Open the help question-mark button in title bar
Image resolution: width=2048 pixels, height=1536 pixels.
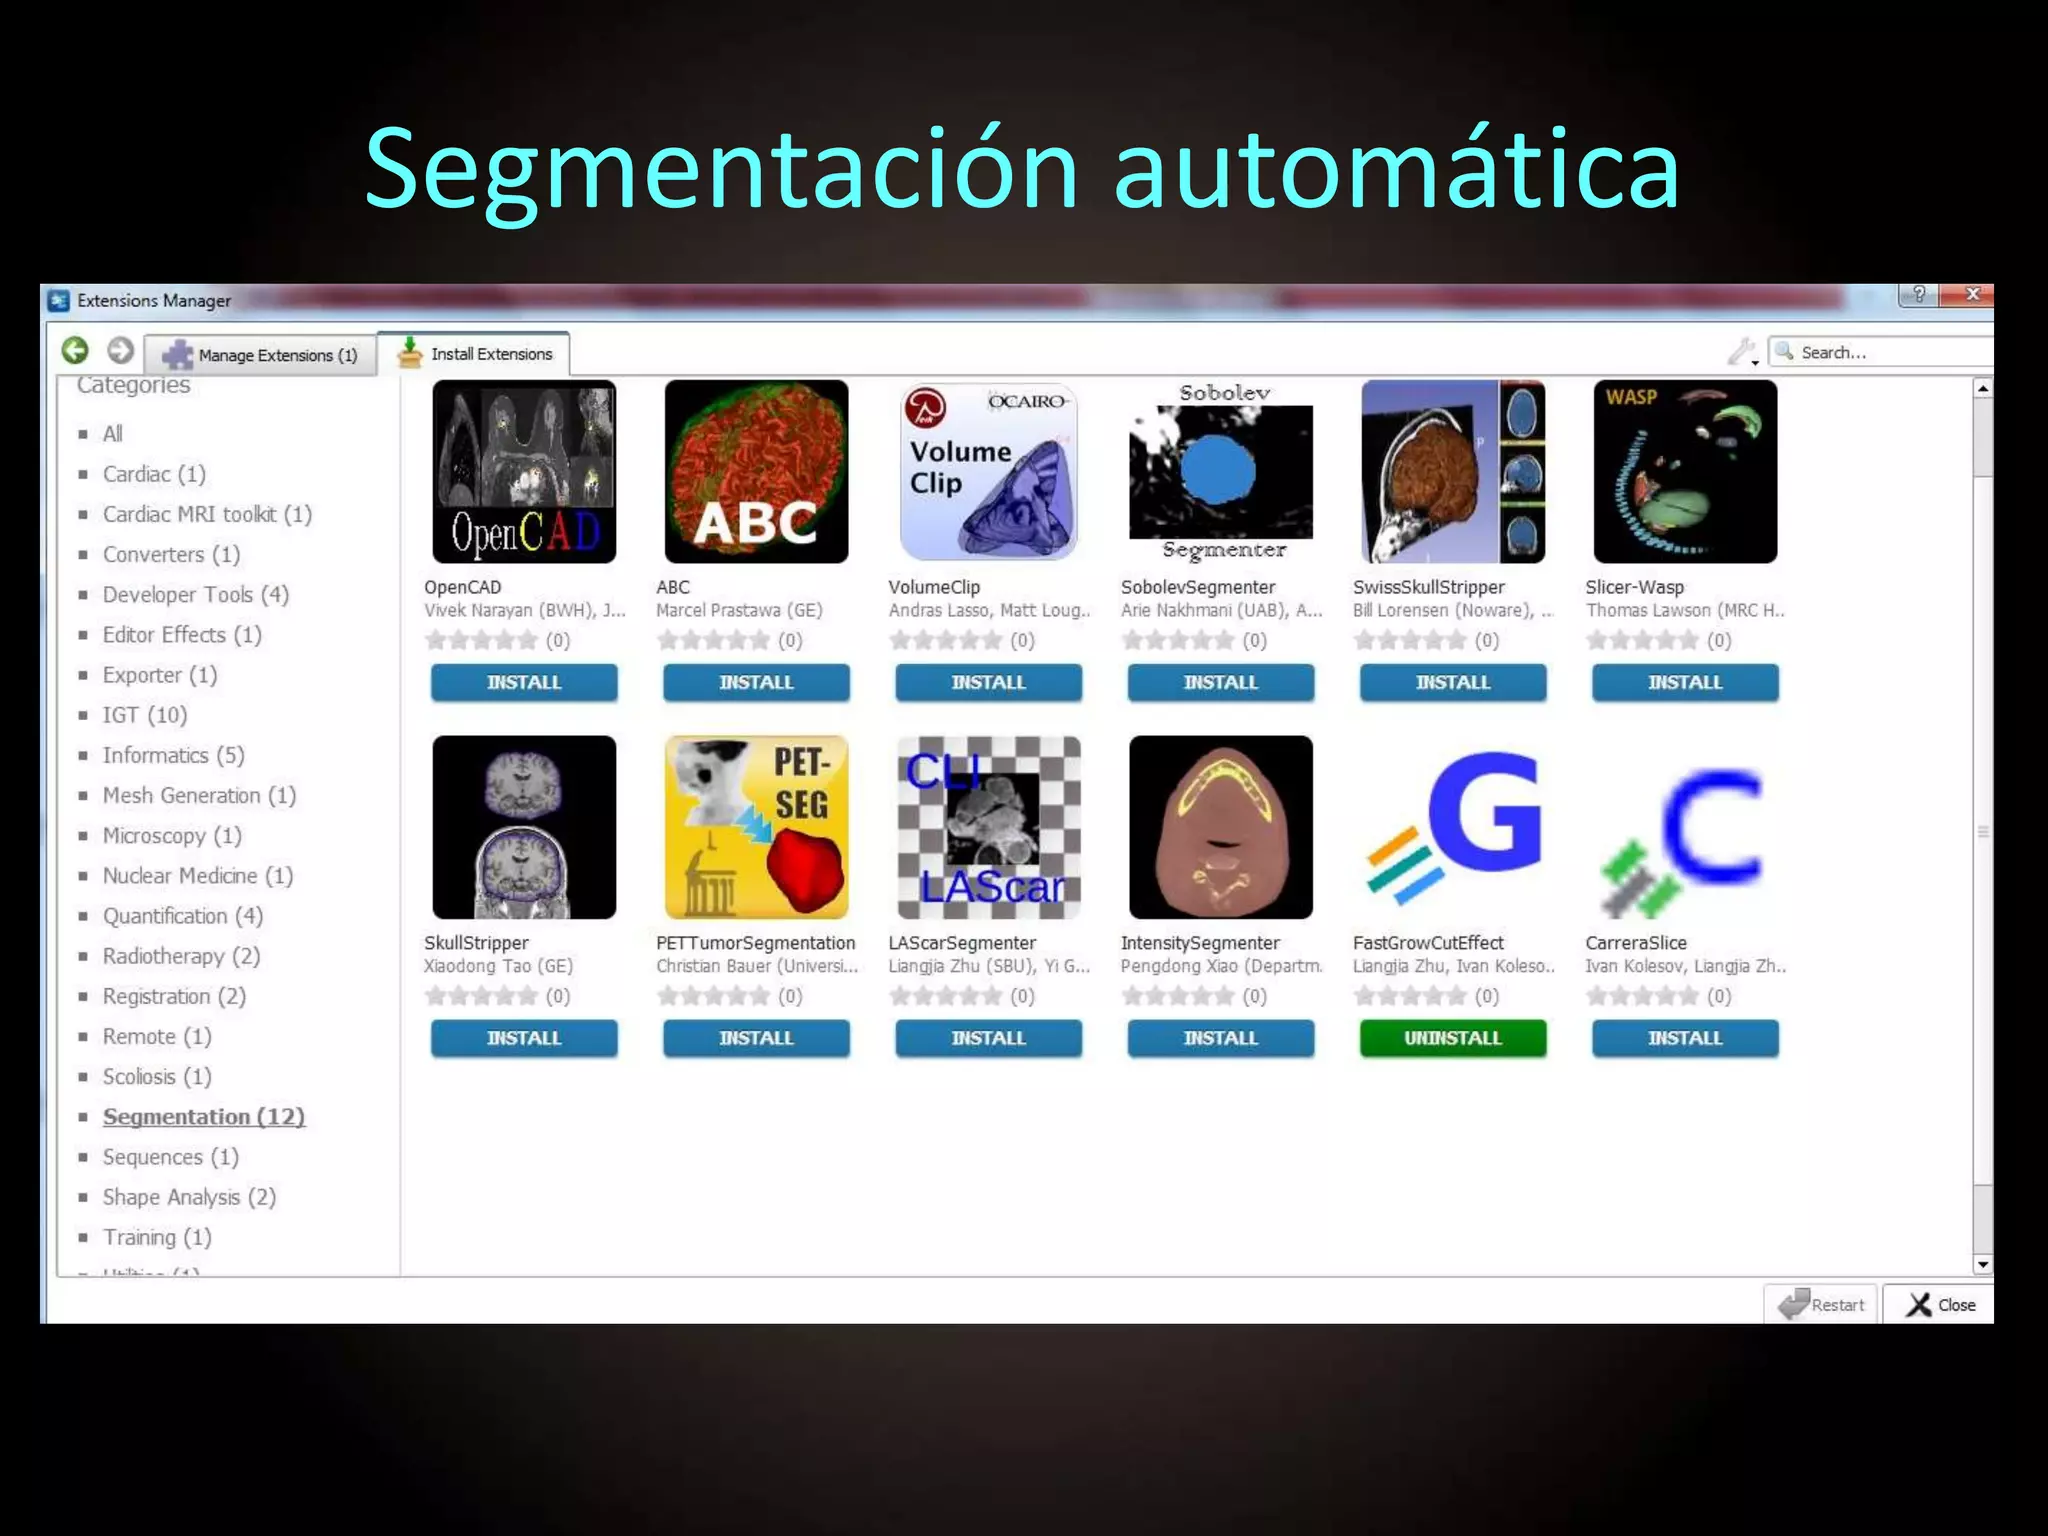pyautogui.click(x=1917, y=295)
